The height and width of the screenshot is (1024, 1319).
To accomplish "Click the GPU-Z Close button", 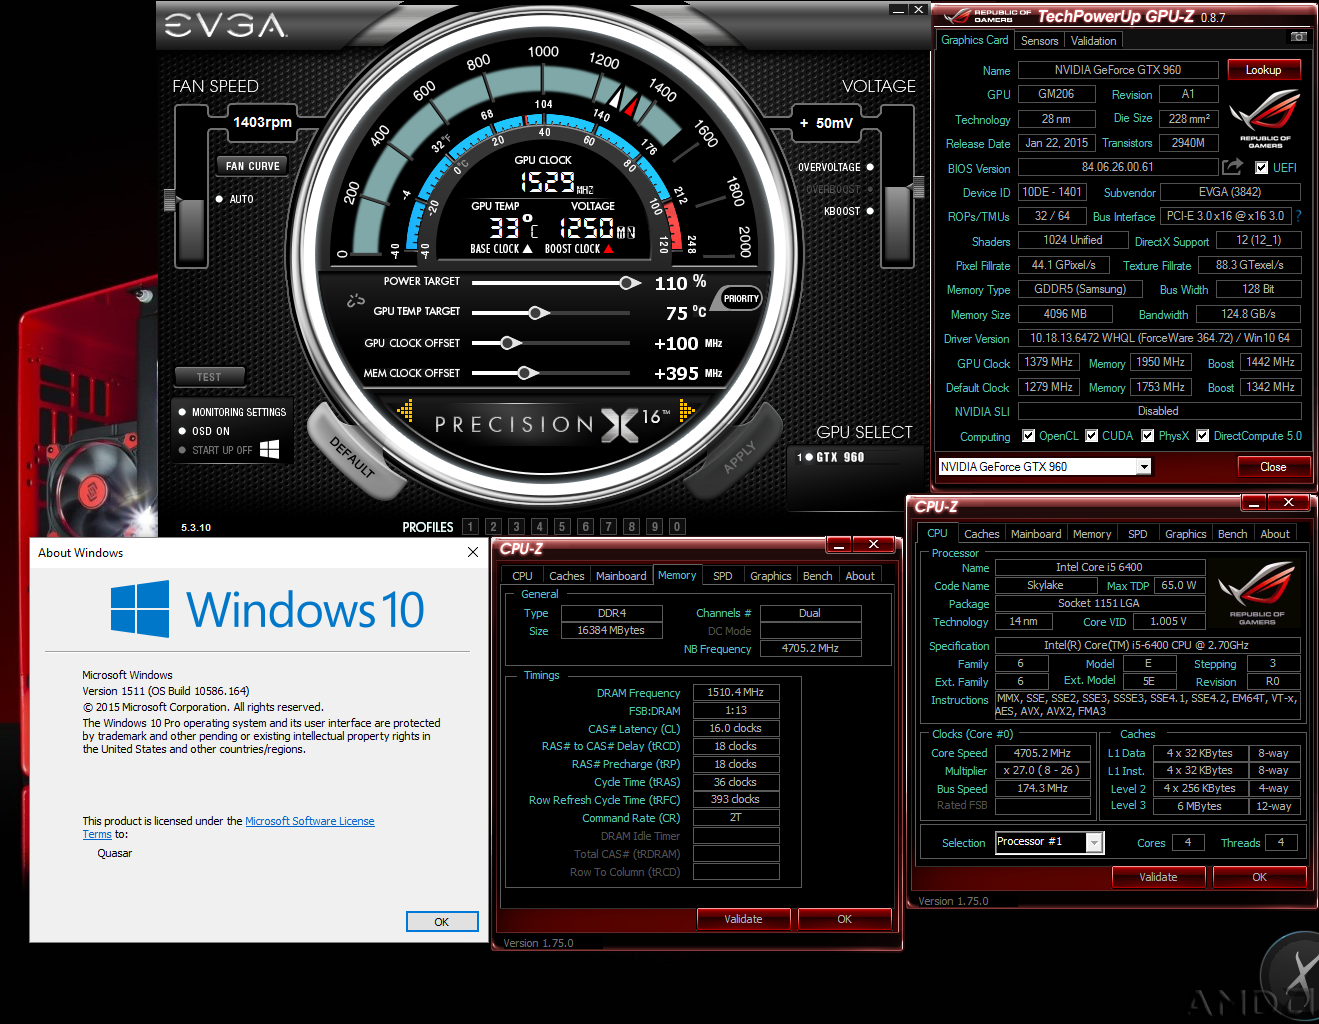I will coord(1273,467).
